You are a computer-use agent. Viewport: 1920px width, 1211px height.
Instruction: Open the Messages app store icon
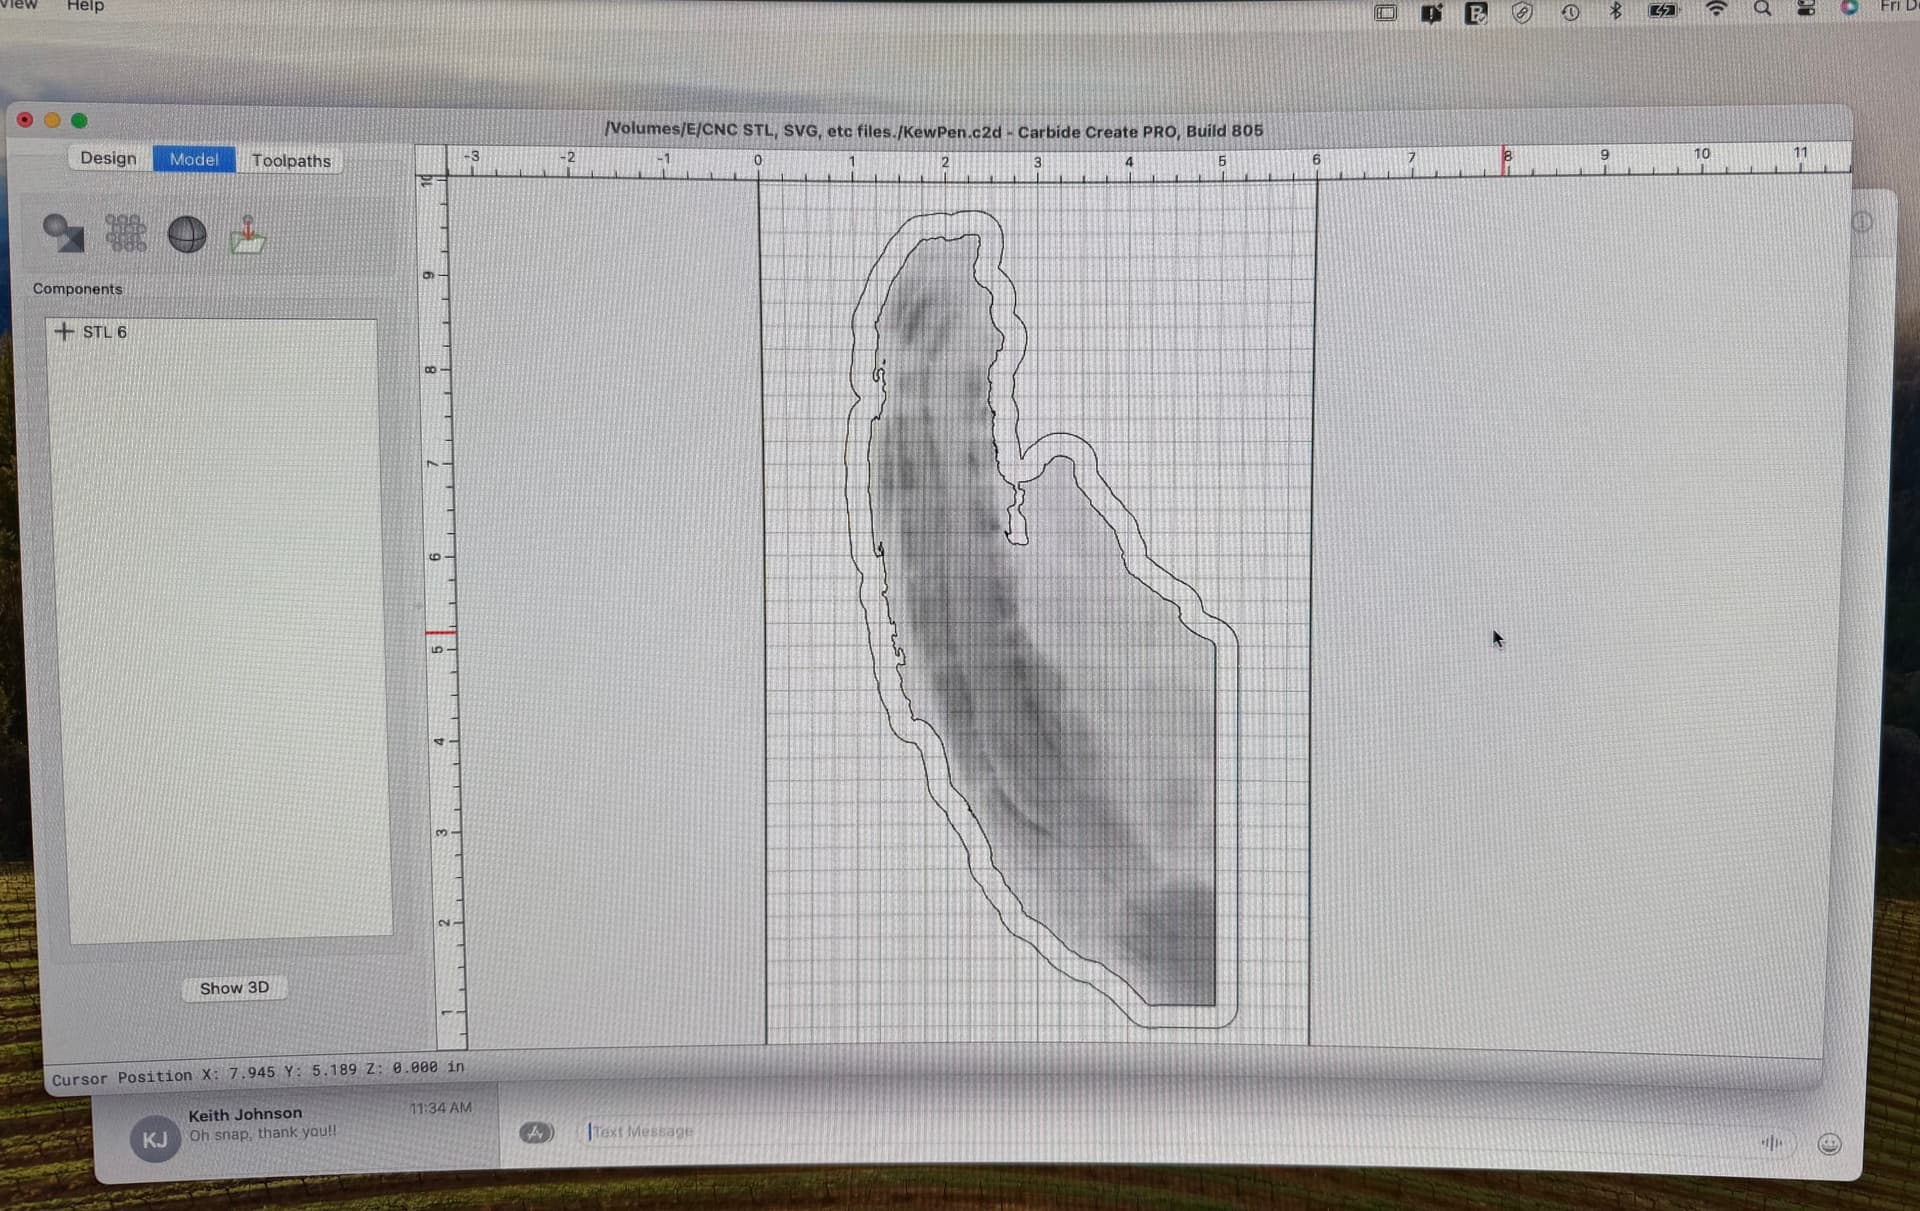537,1132
